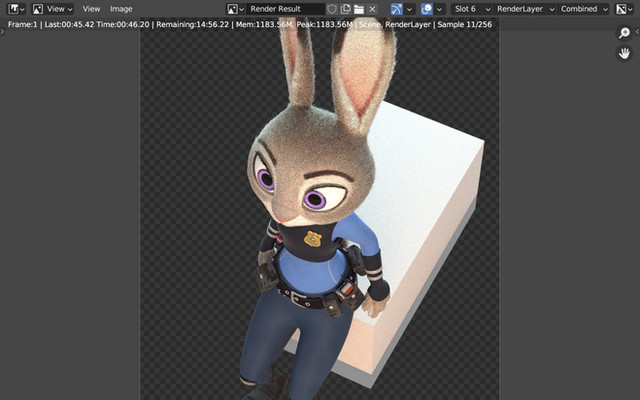Click the new image duplicate icon

point(345,9)
